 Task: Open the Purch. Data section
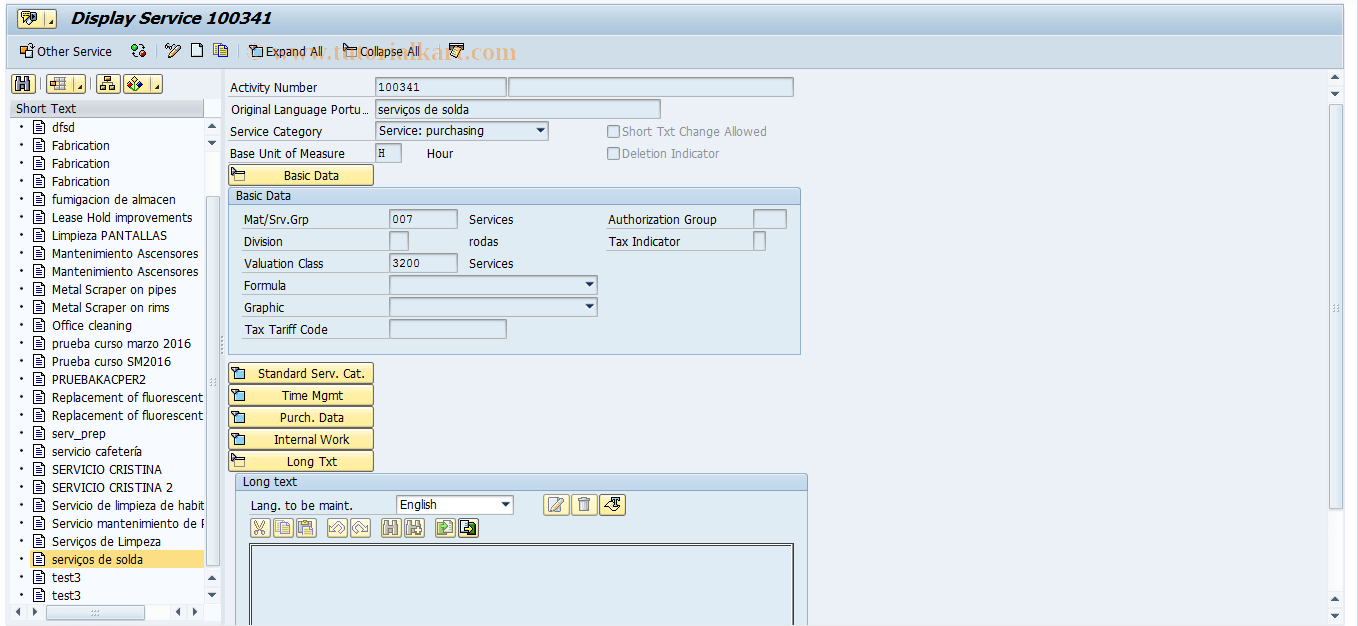click(300, 417)
